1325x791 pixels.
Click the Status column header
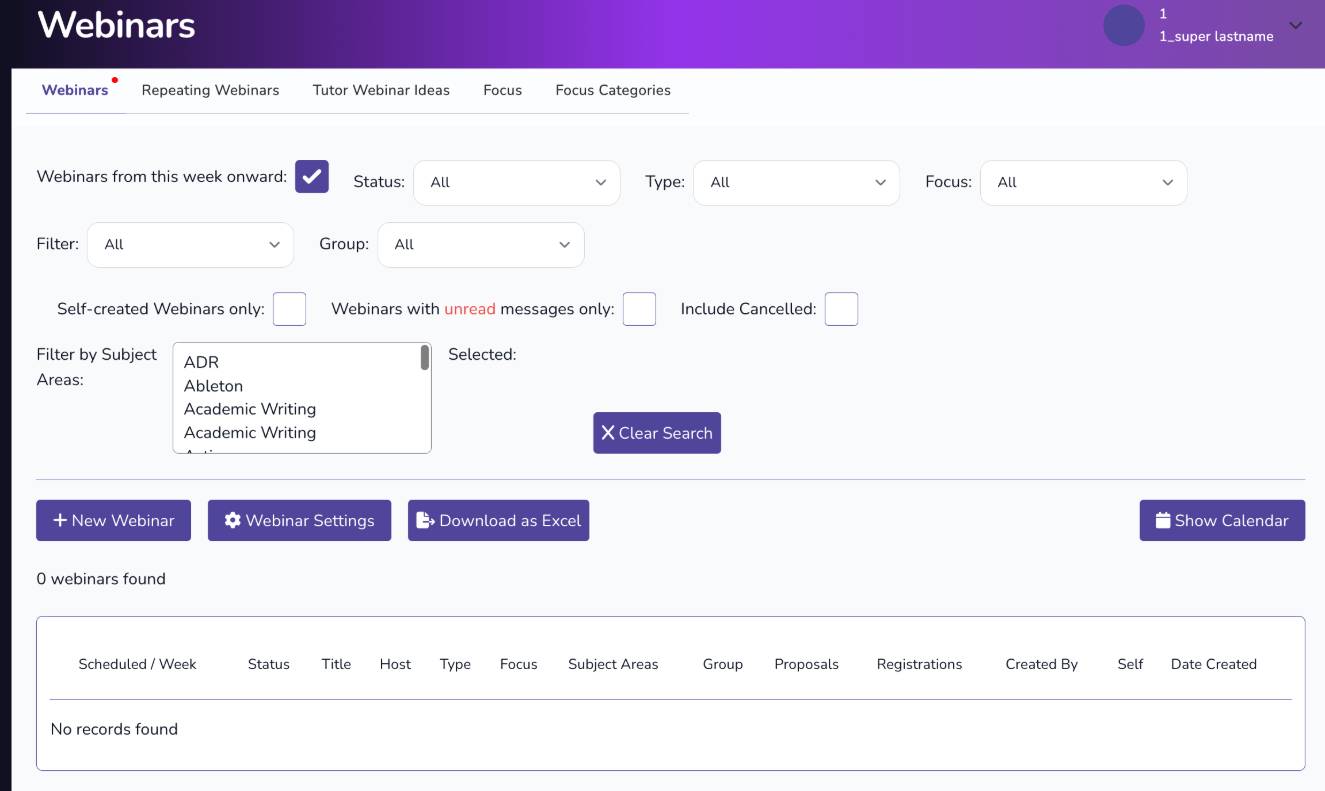(269, 664)
